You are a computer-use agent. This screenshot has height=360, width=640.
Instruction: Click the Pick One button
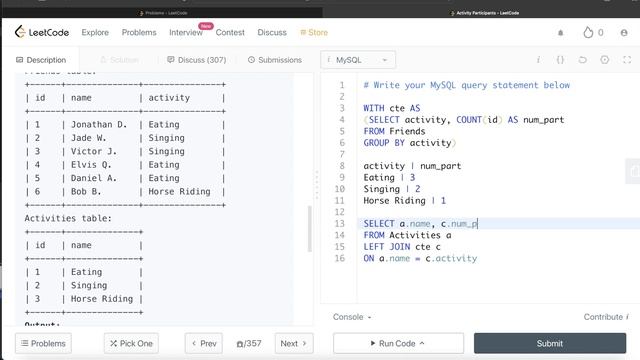coord(131,343)
